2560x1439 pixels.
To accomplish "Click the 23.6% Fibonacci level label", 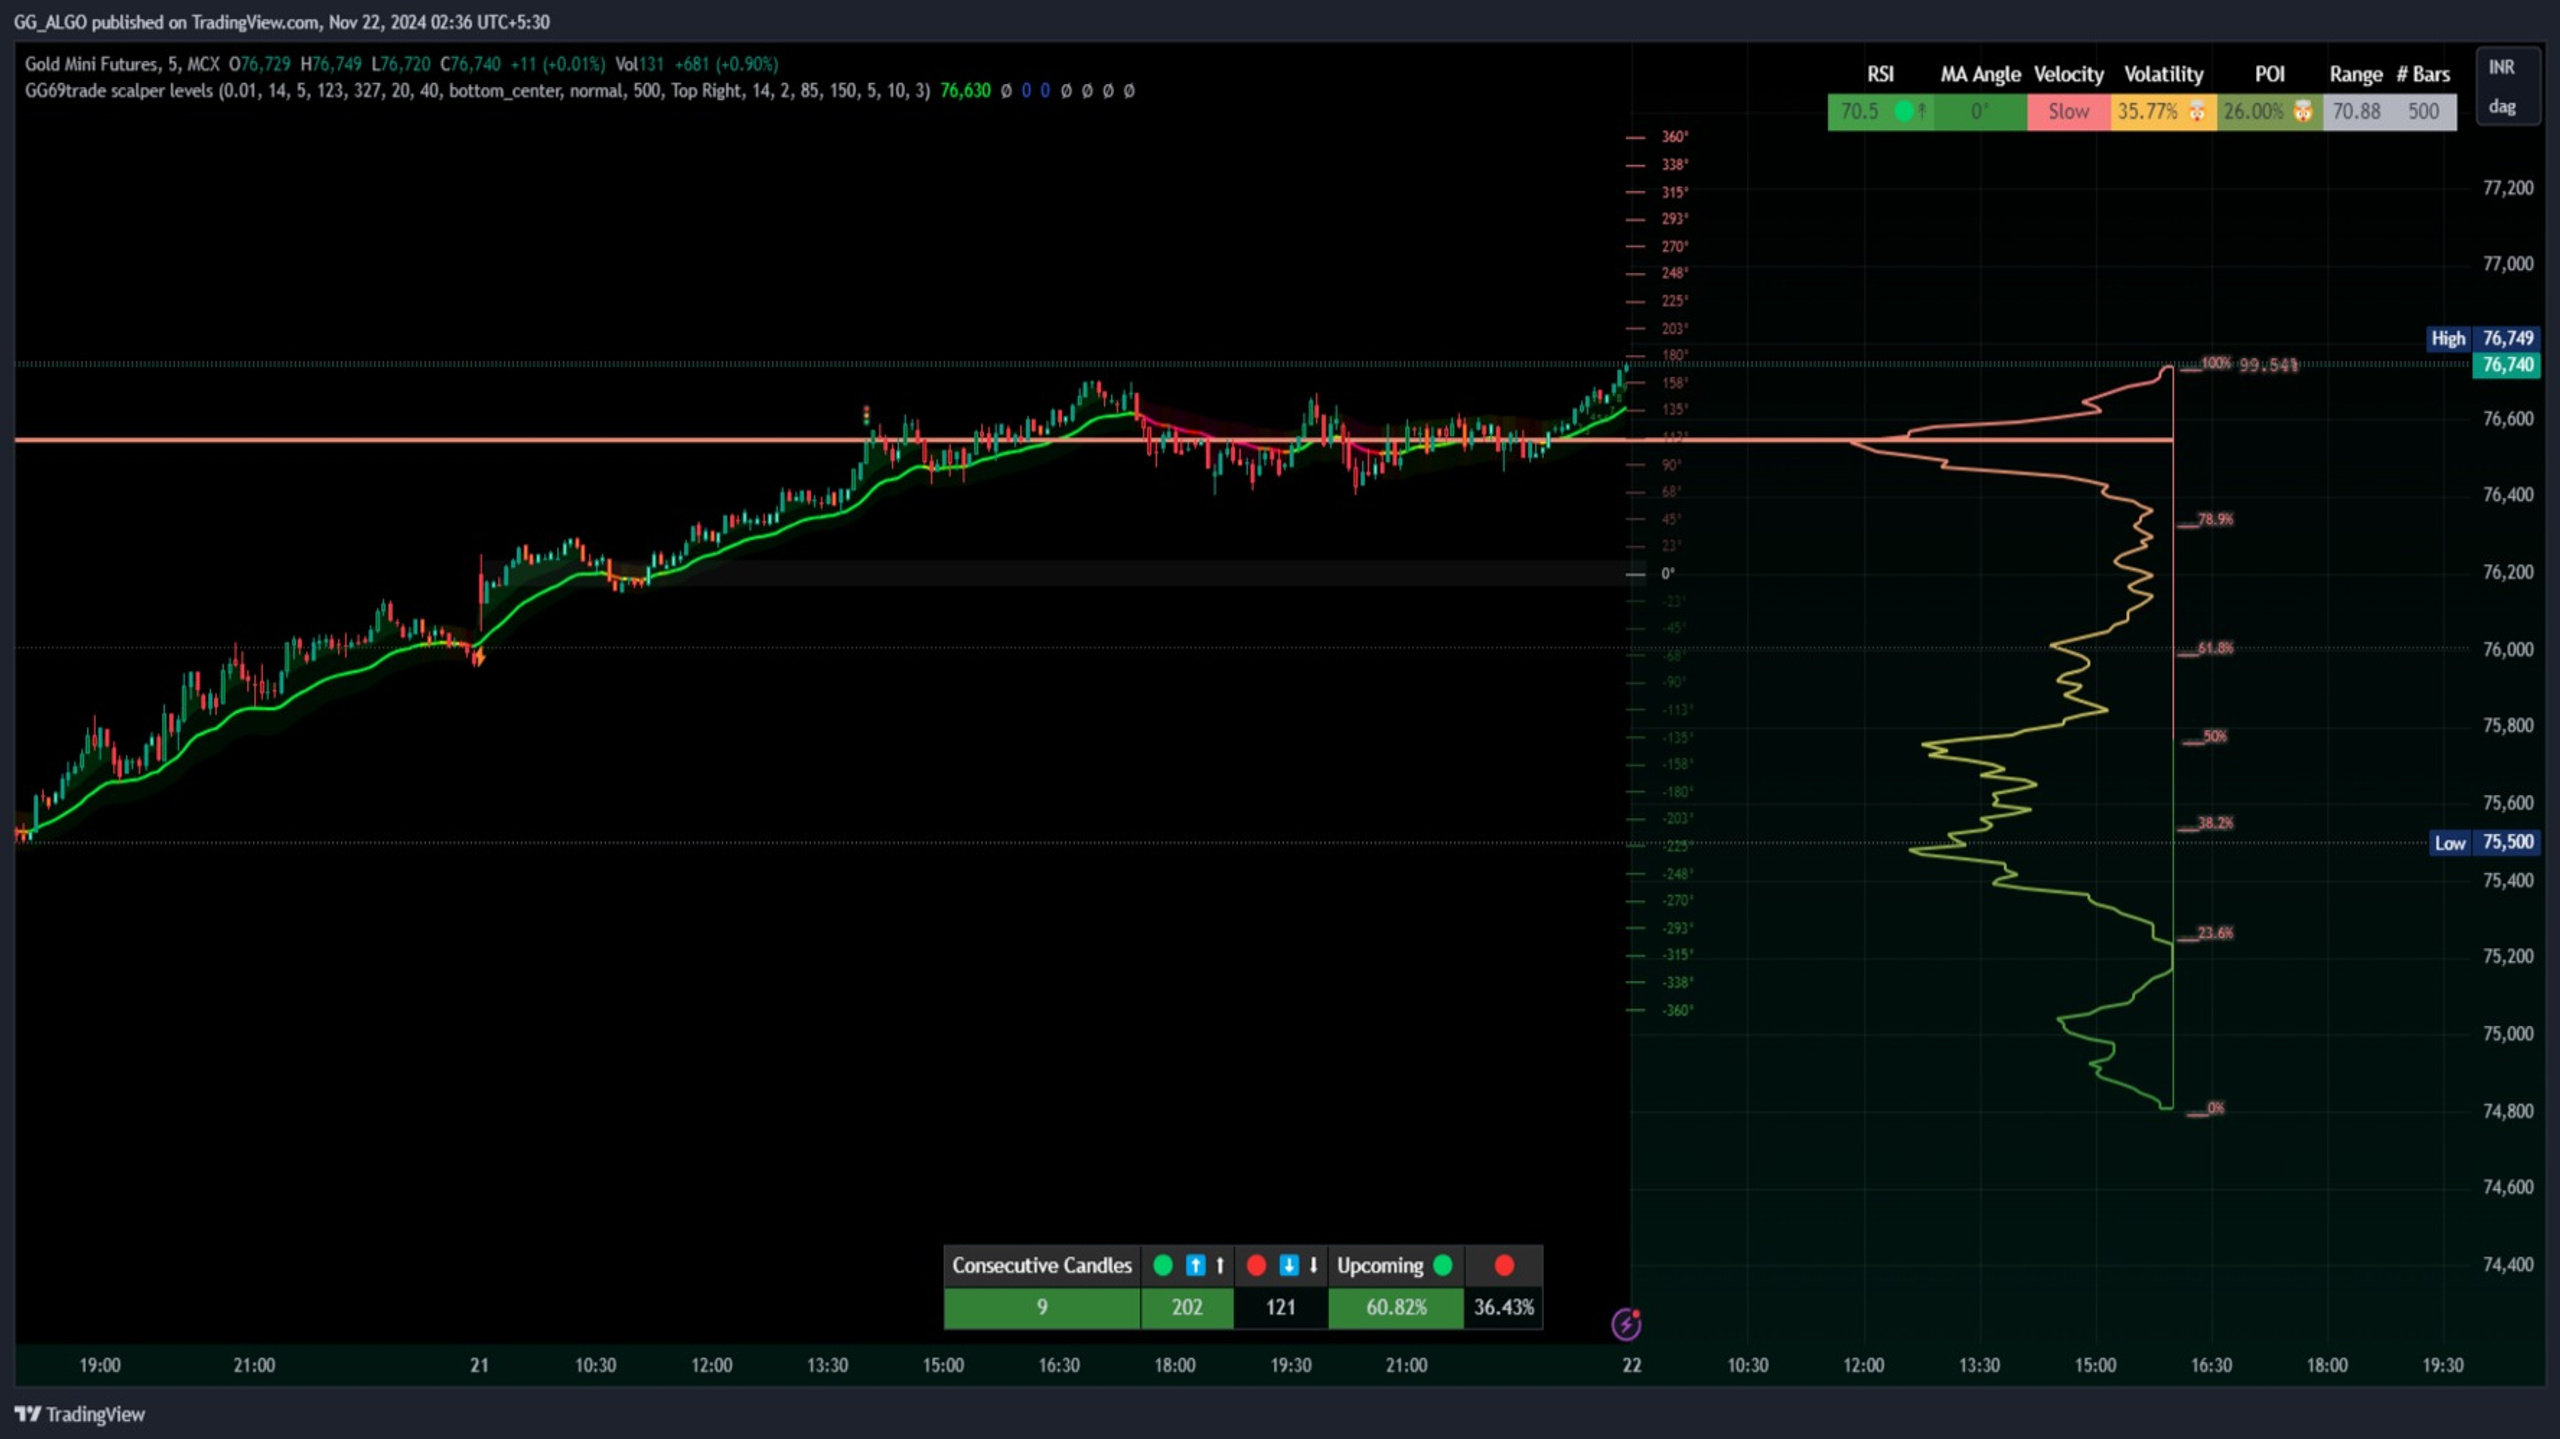I will click(2215, 933).
